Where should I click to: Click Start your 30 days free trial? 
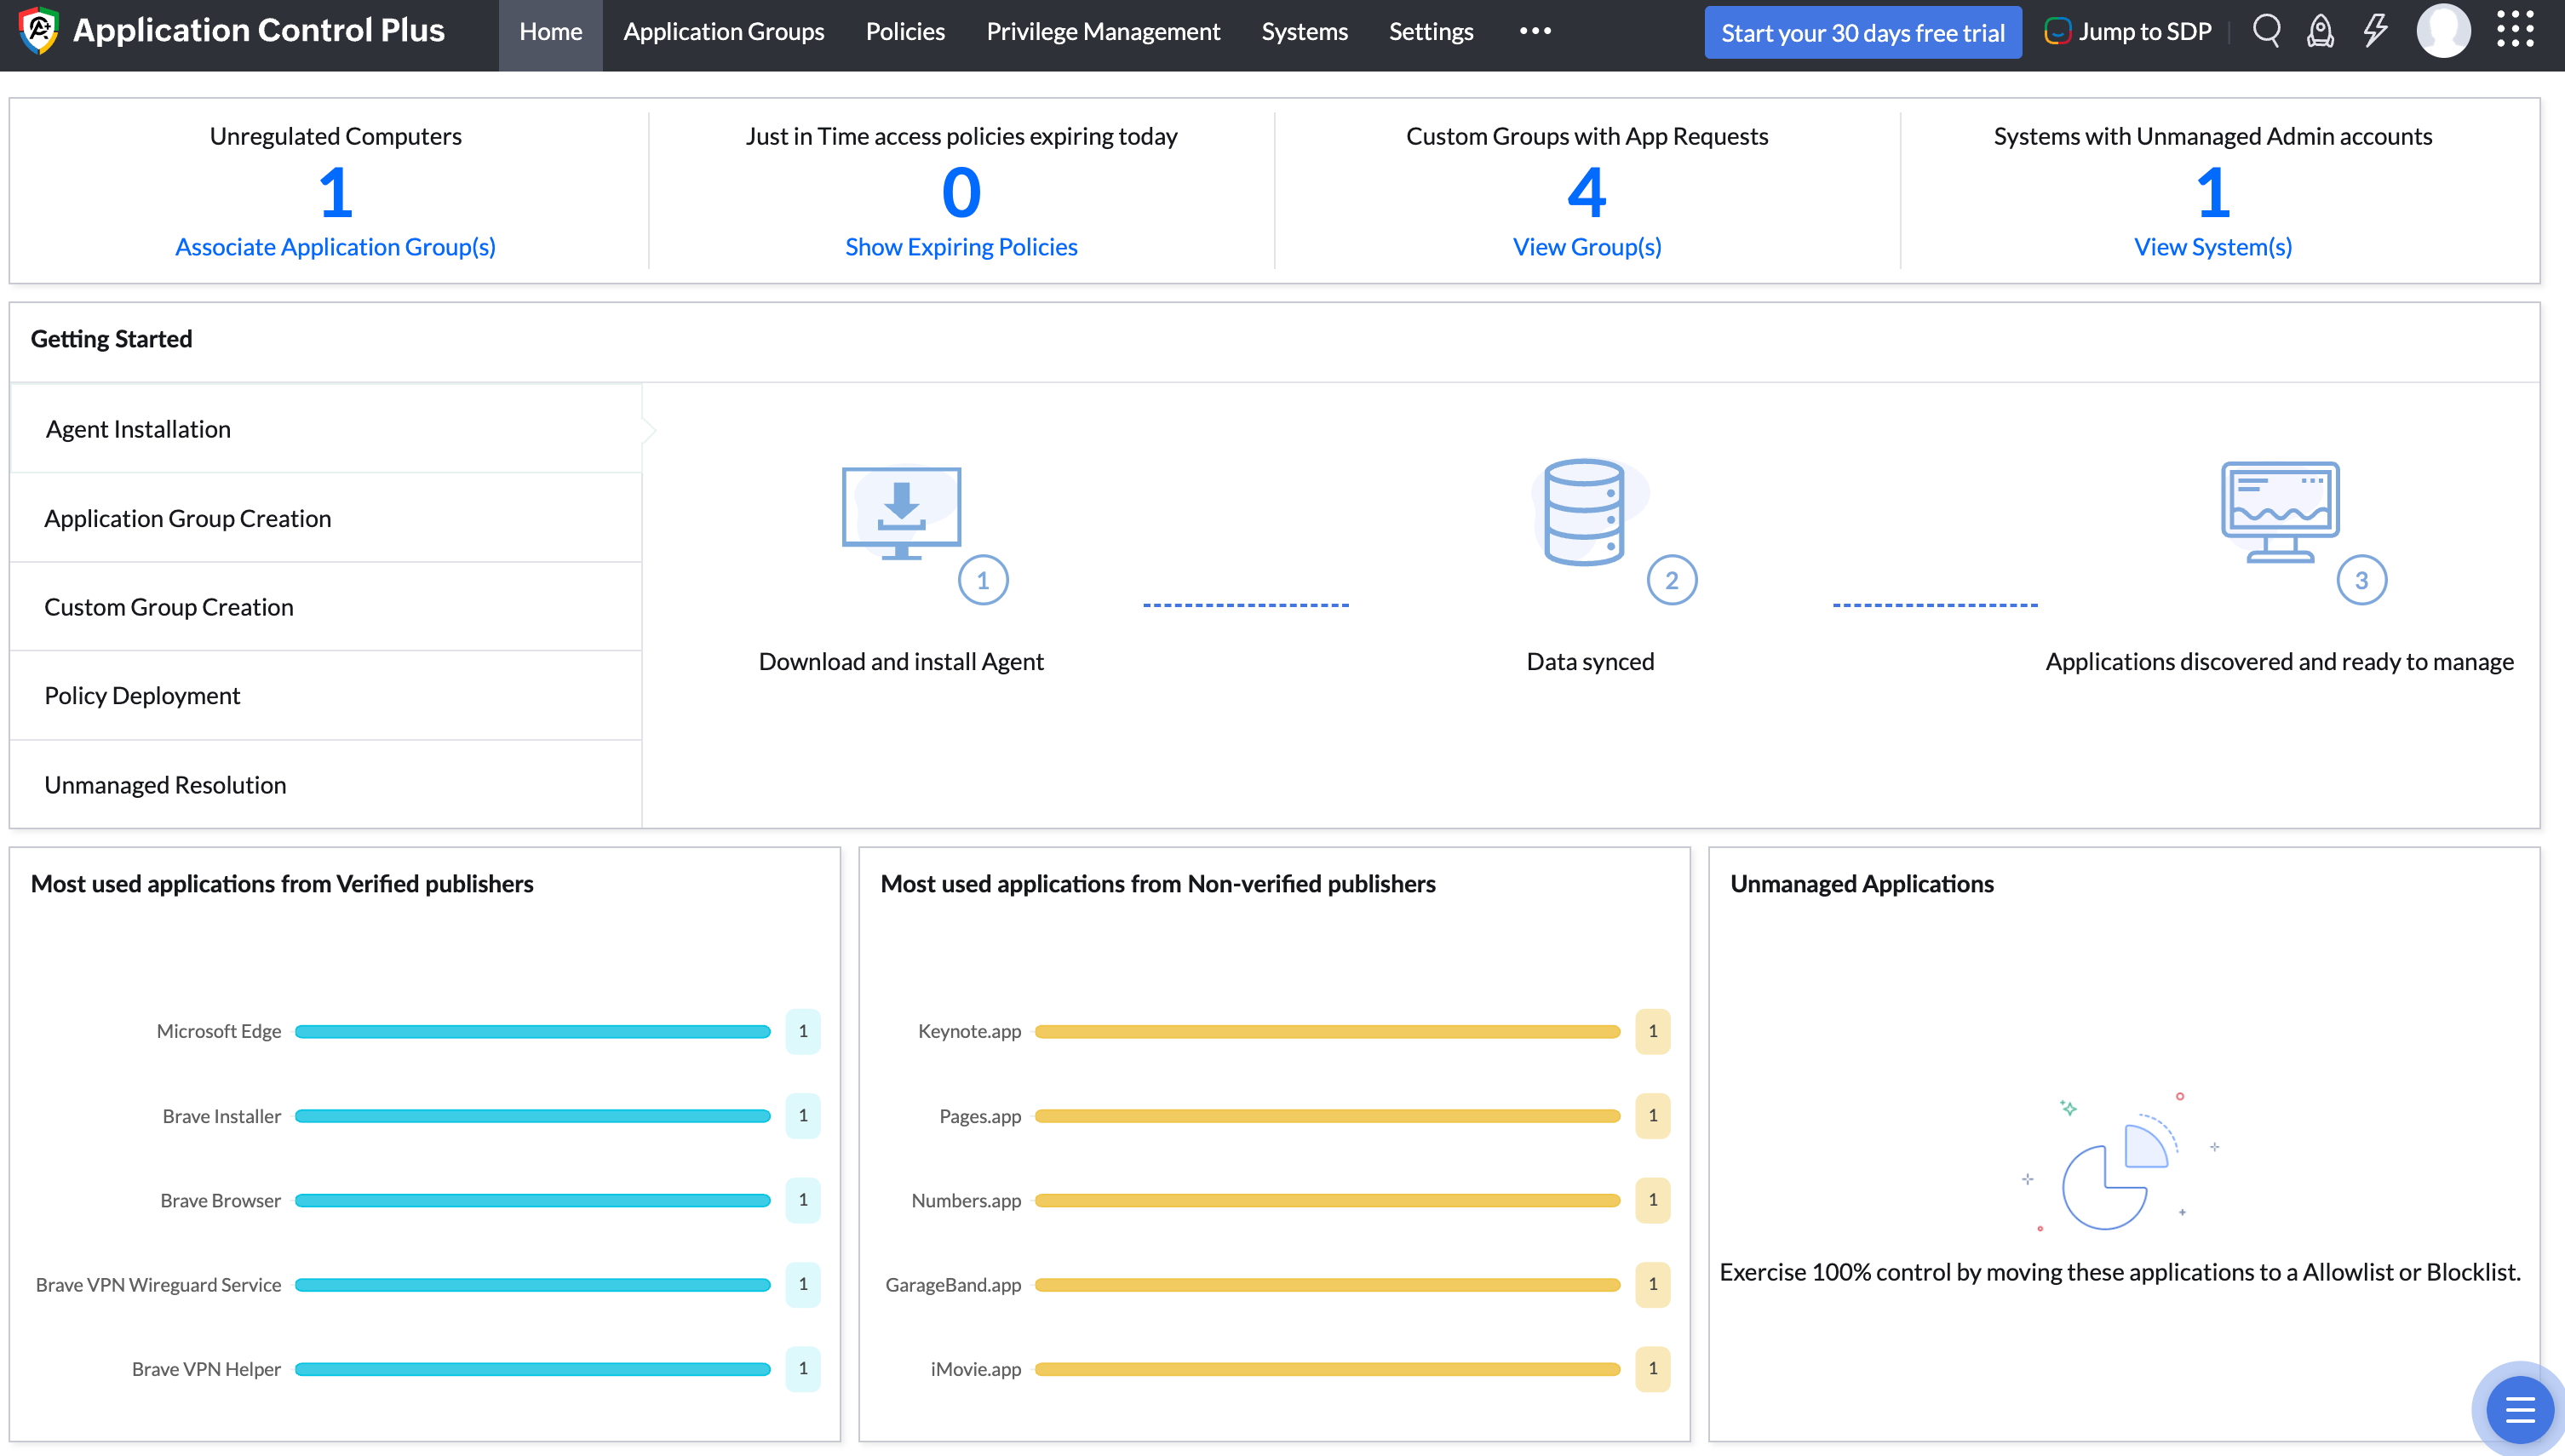(1863, 33)
